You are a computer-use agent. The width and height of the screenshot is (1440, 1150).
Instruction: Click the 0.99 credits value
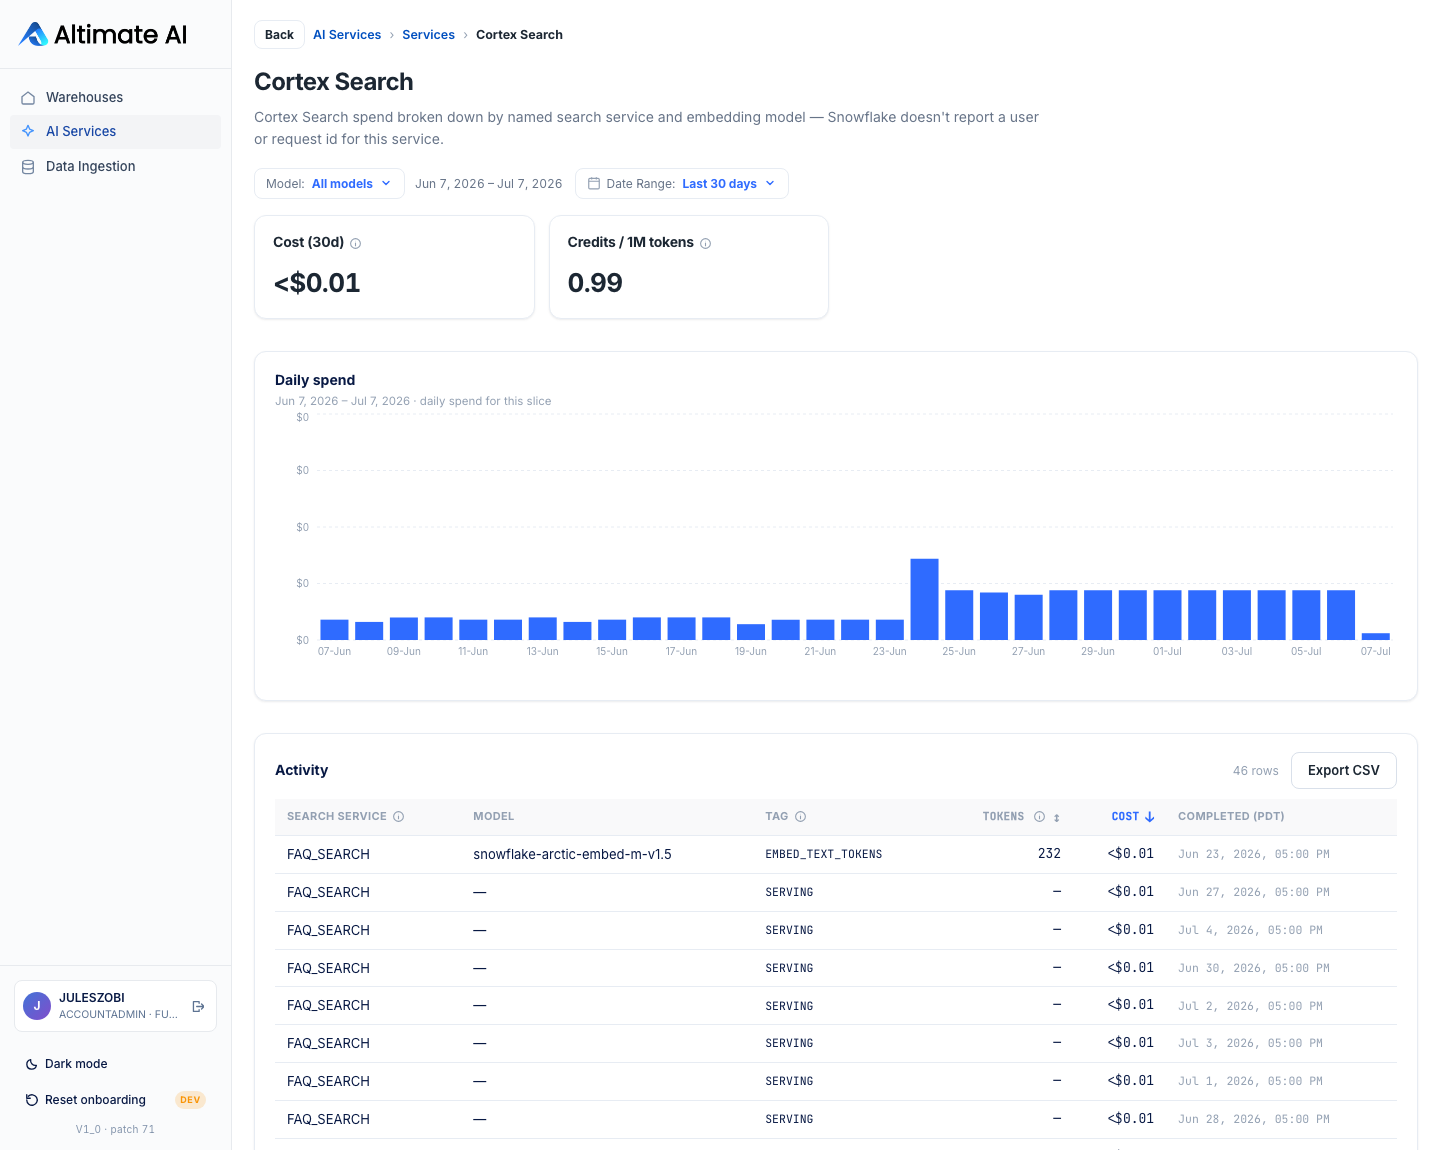(x=595, y=283)
